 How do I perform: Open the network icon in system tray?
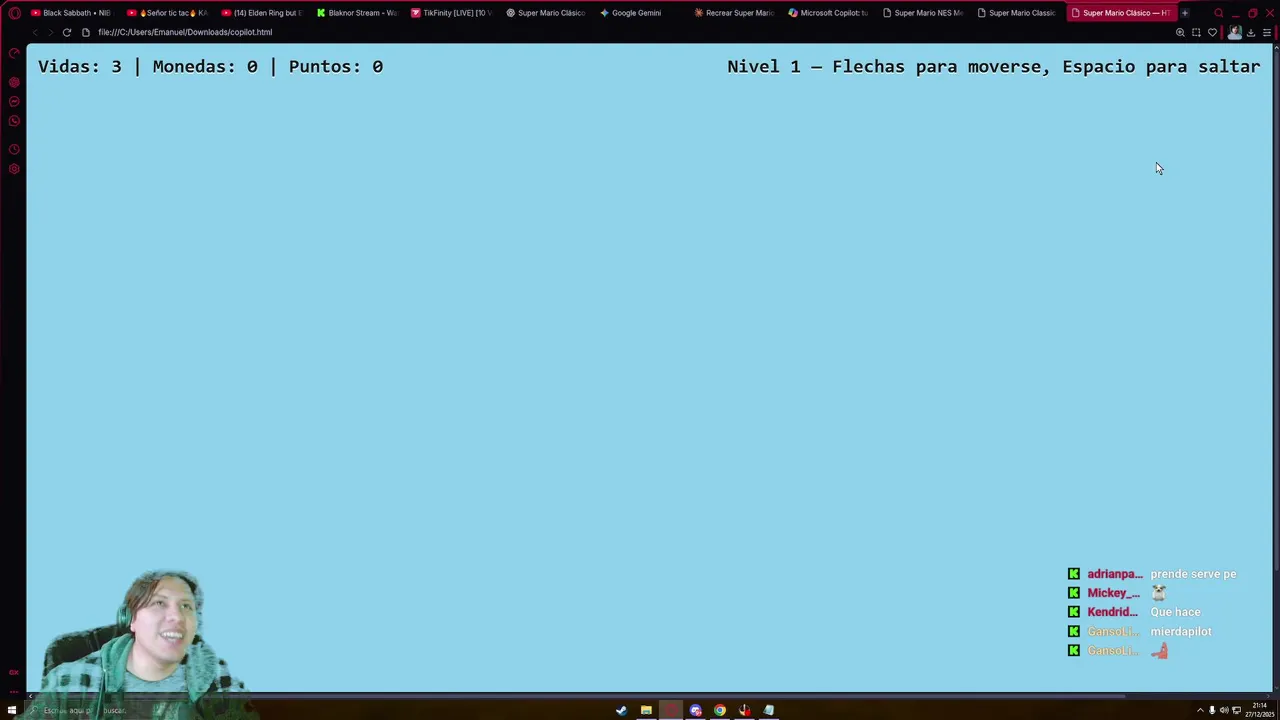[1236, 710]
